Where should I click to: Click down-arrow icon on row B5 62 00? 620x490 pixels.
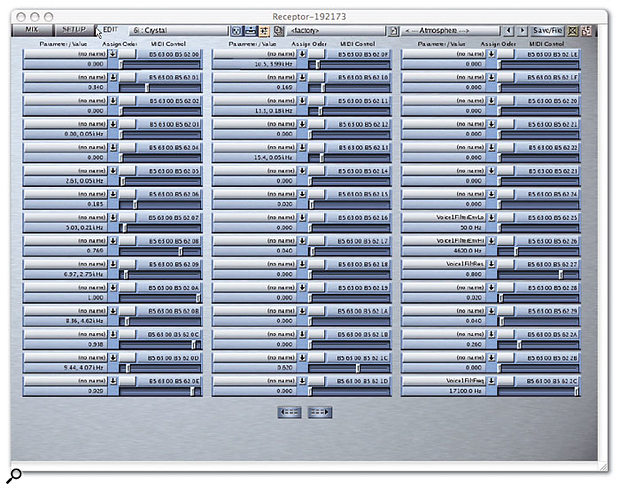coord(113,54)
